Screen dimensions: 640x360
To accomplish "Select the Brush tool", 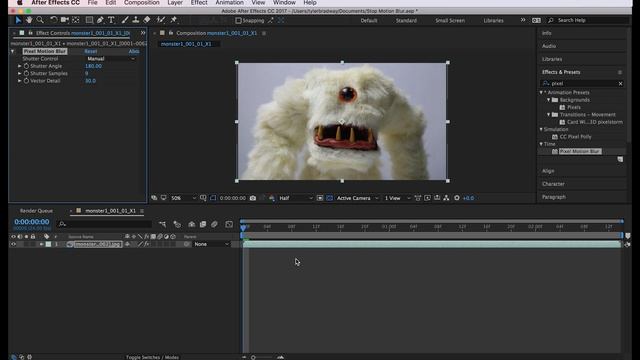I will point(124,20).
